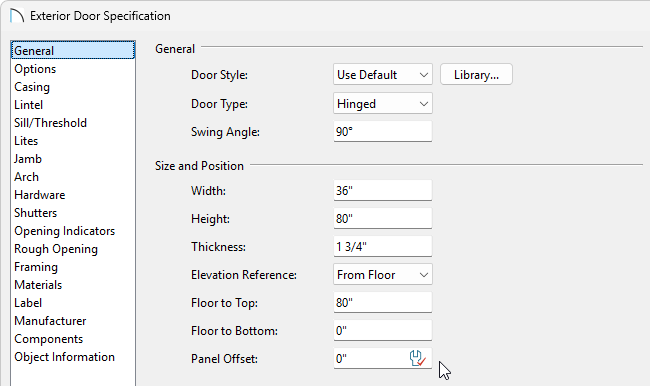Open the Door Style dropdown
The height and width of the screenshot is (386, 650).
(383, 75)
